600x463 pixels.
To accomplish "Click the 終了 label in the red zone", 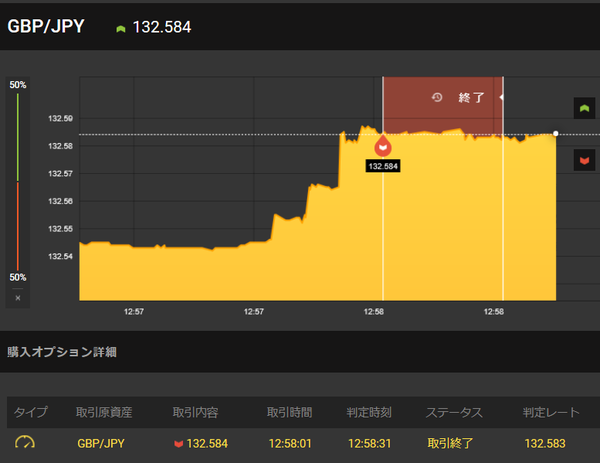I will click(x=471, y=98).
